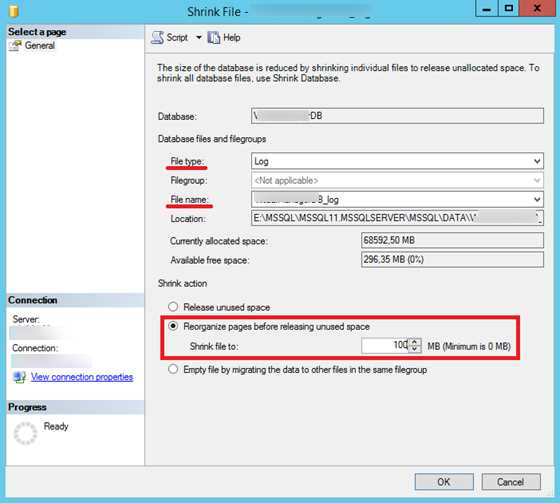This screenshot has height=503, width=560.
Task: Click the Ready progress spinner icon
Action: click(25, 433)
